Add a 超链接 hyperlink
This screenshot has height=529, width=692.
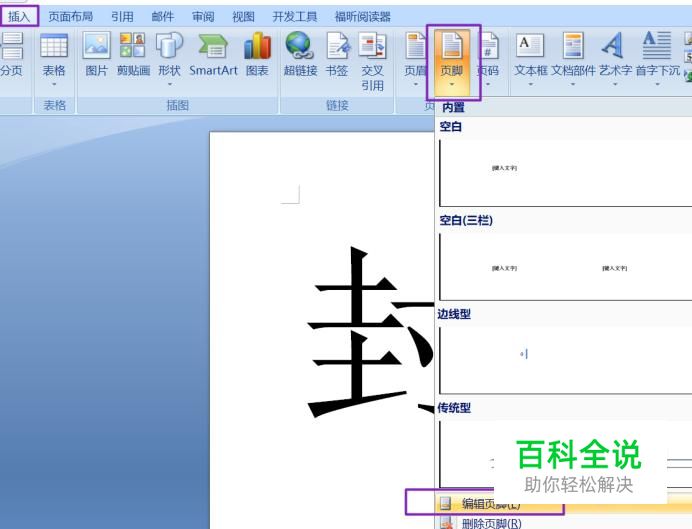coord(301,55)
